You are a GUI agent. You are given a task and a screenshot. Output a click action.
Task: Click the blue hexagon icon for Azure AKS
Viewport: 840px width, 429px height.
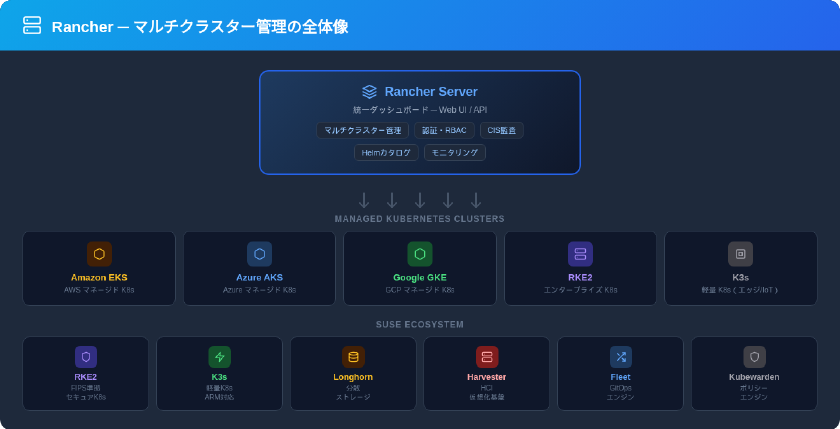pos(259,254)
